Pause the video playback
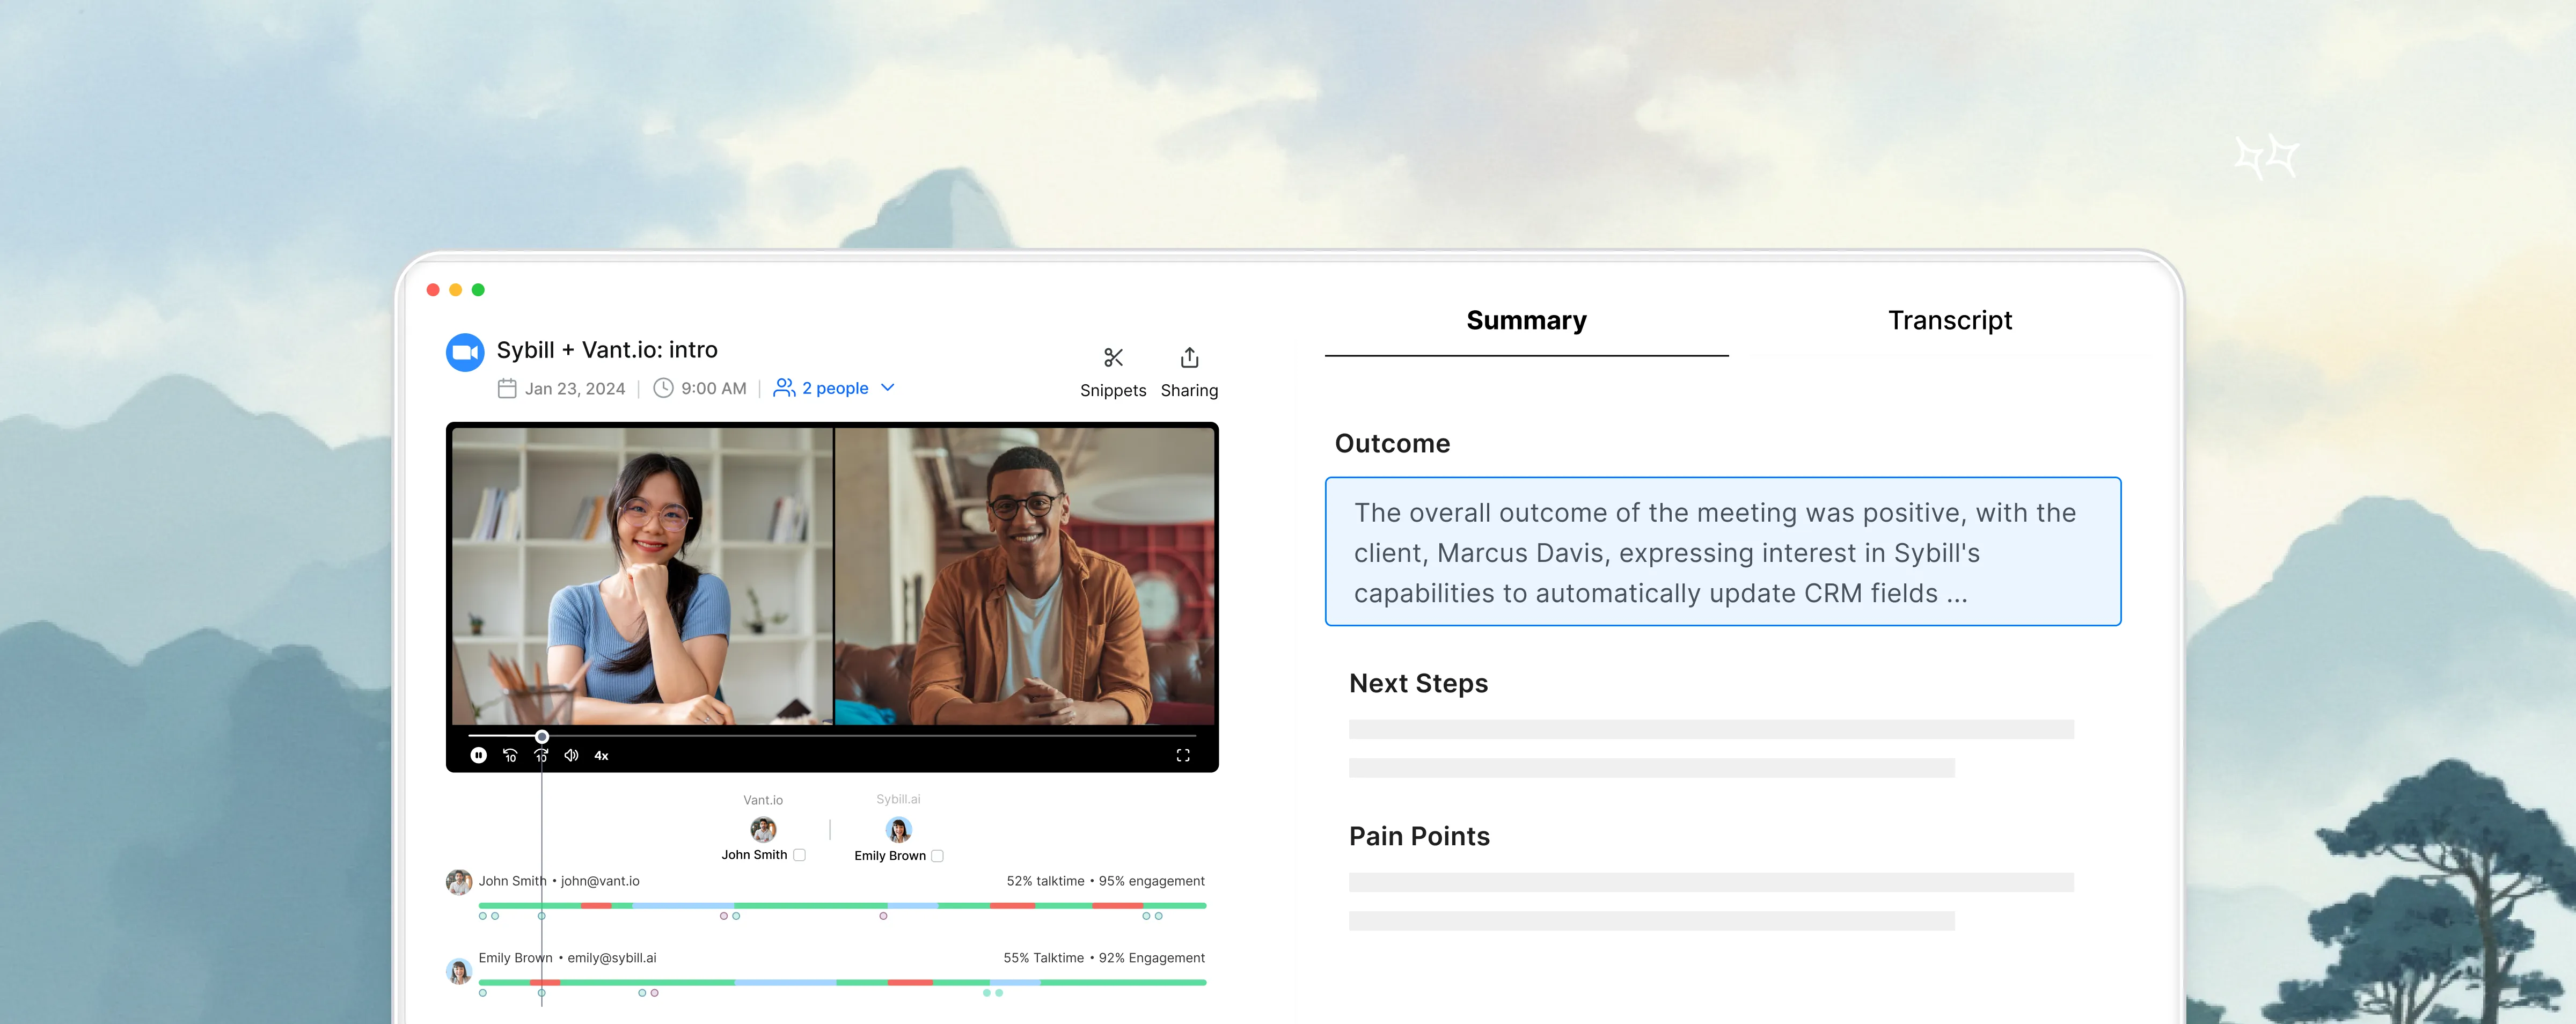 478,755
